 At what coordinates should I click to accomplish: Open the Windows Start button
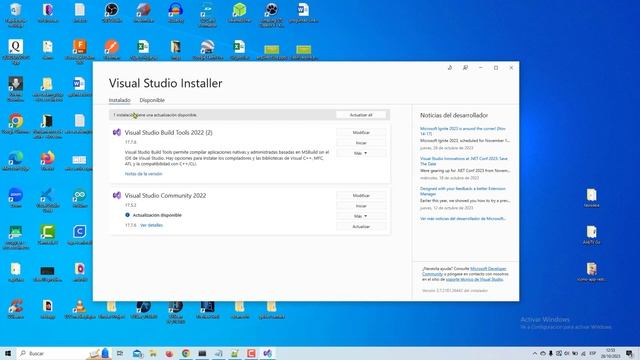(8, 353)
